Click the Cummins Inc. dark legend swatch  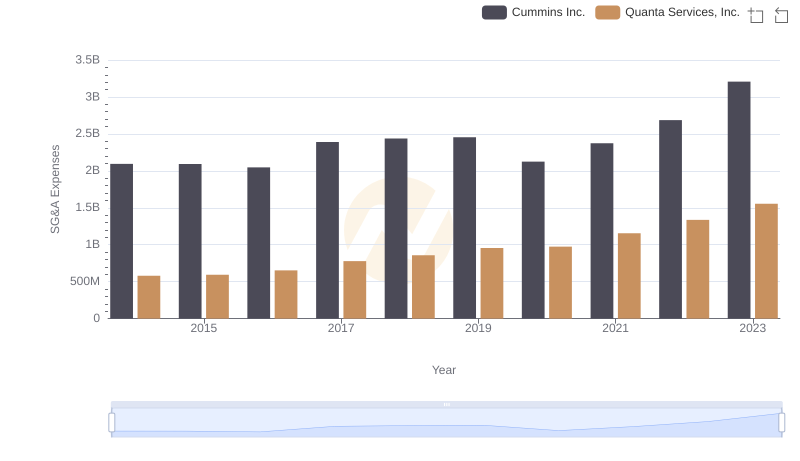494,12
